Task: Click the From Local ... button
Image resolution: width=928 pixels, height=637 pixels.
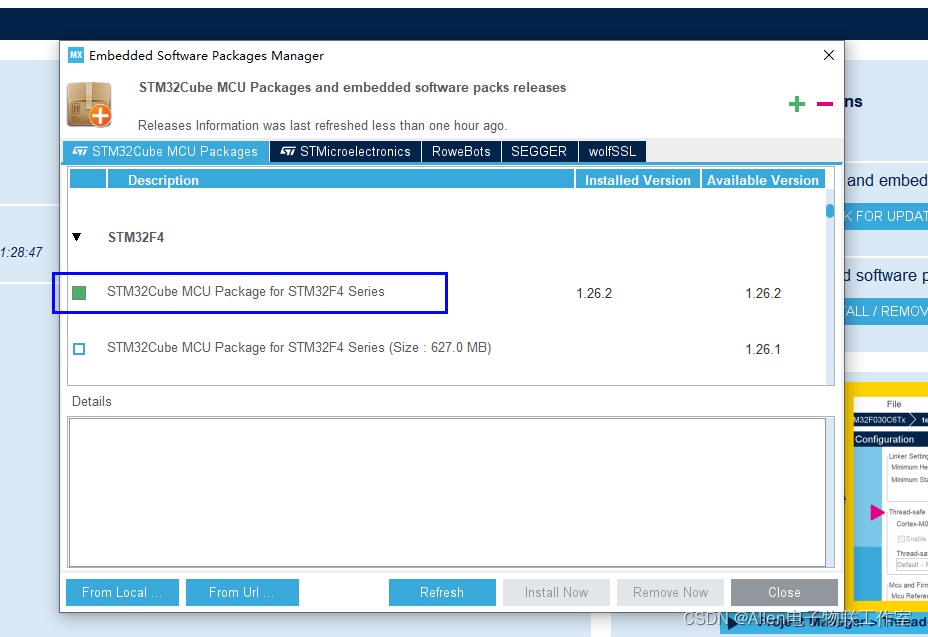Action: tap(122, 592)
